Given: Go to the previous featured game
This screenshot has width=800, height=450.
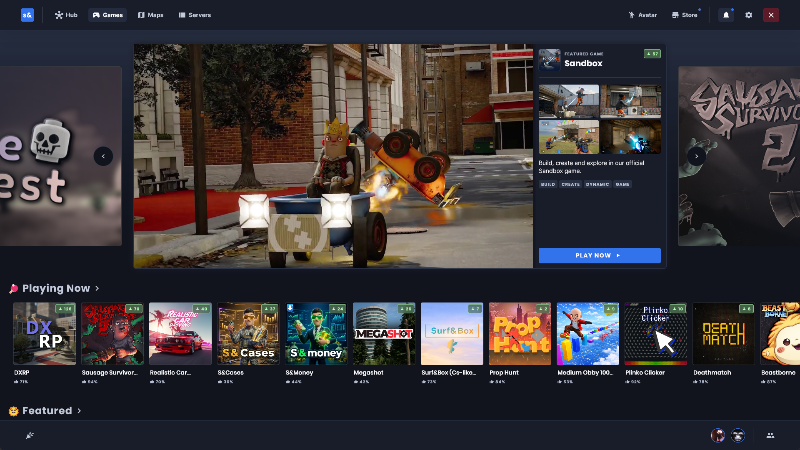Looking at the screenshot, I should pos(103,156).
